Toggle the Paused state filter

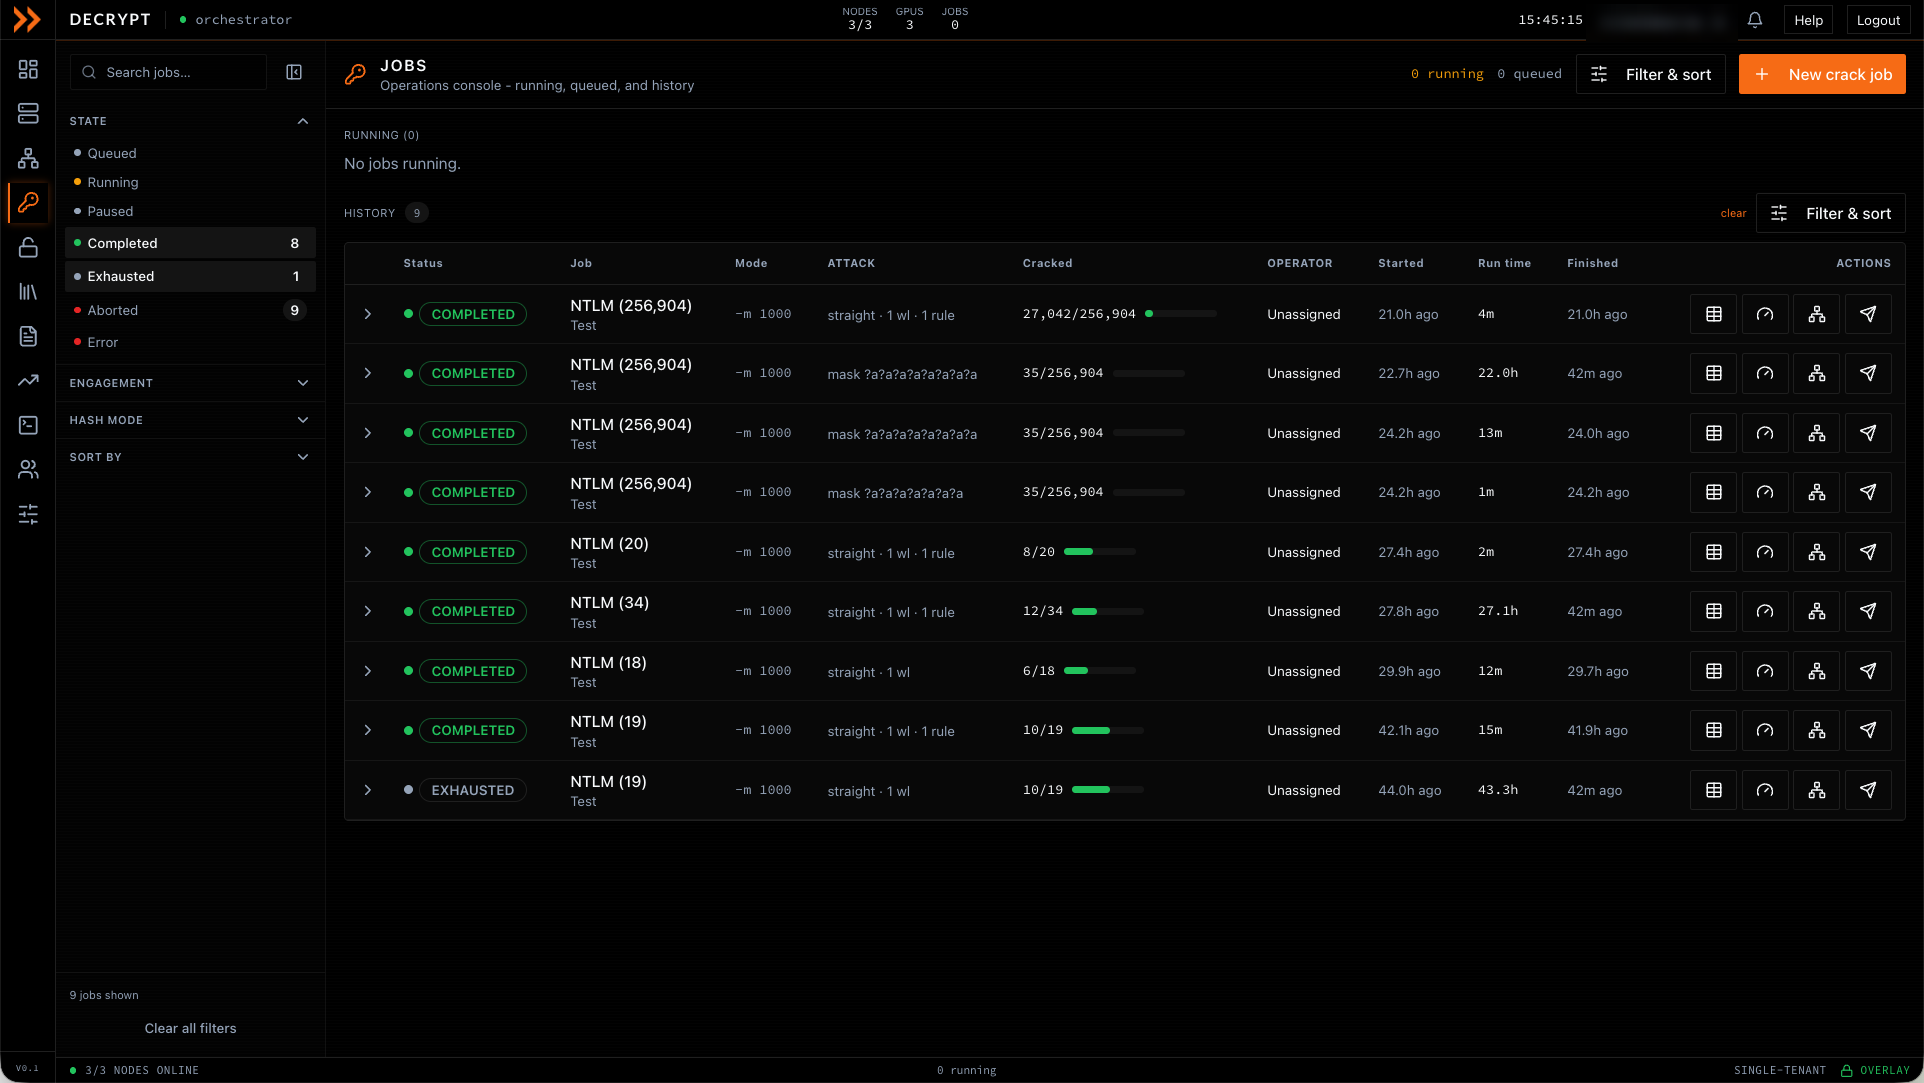[190, 211]
